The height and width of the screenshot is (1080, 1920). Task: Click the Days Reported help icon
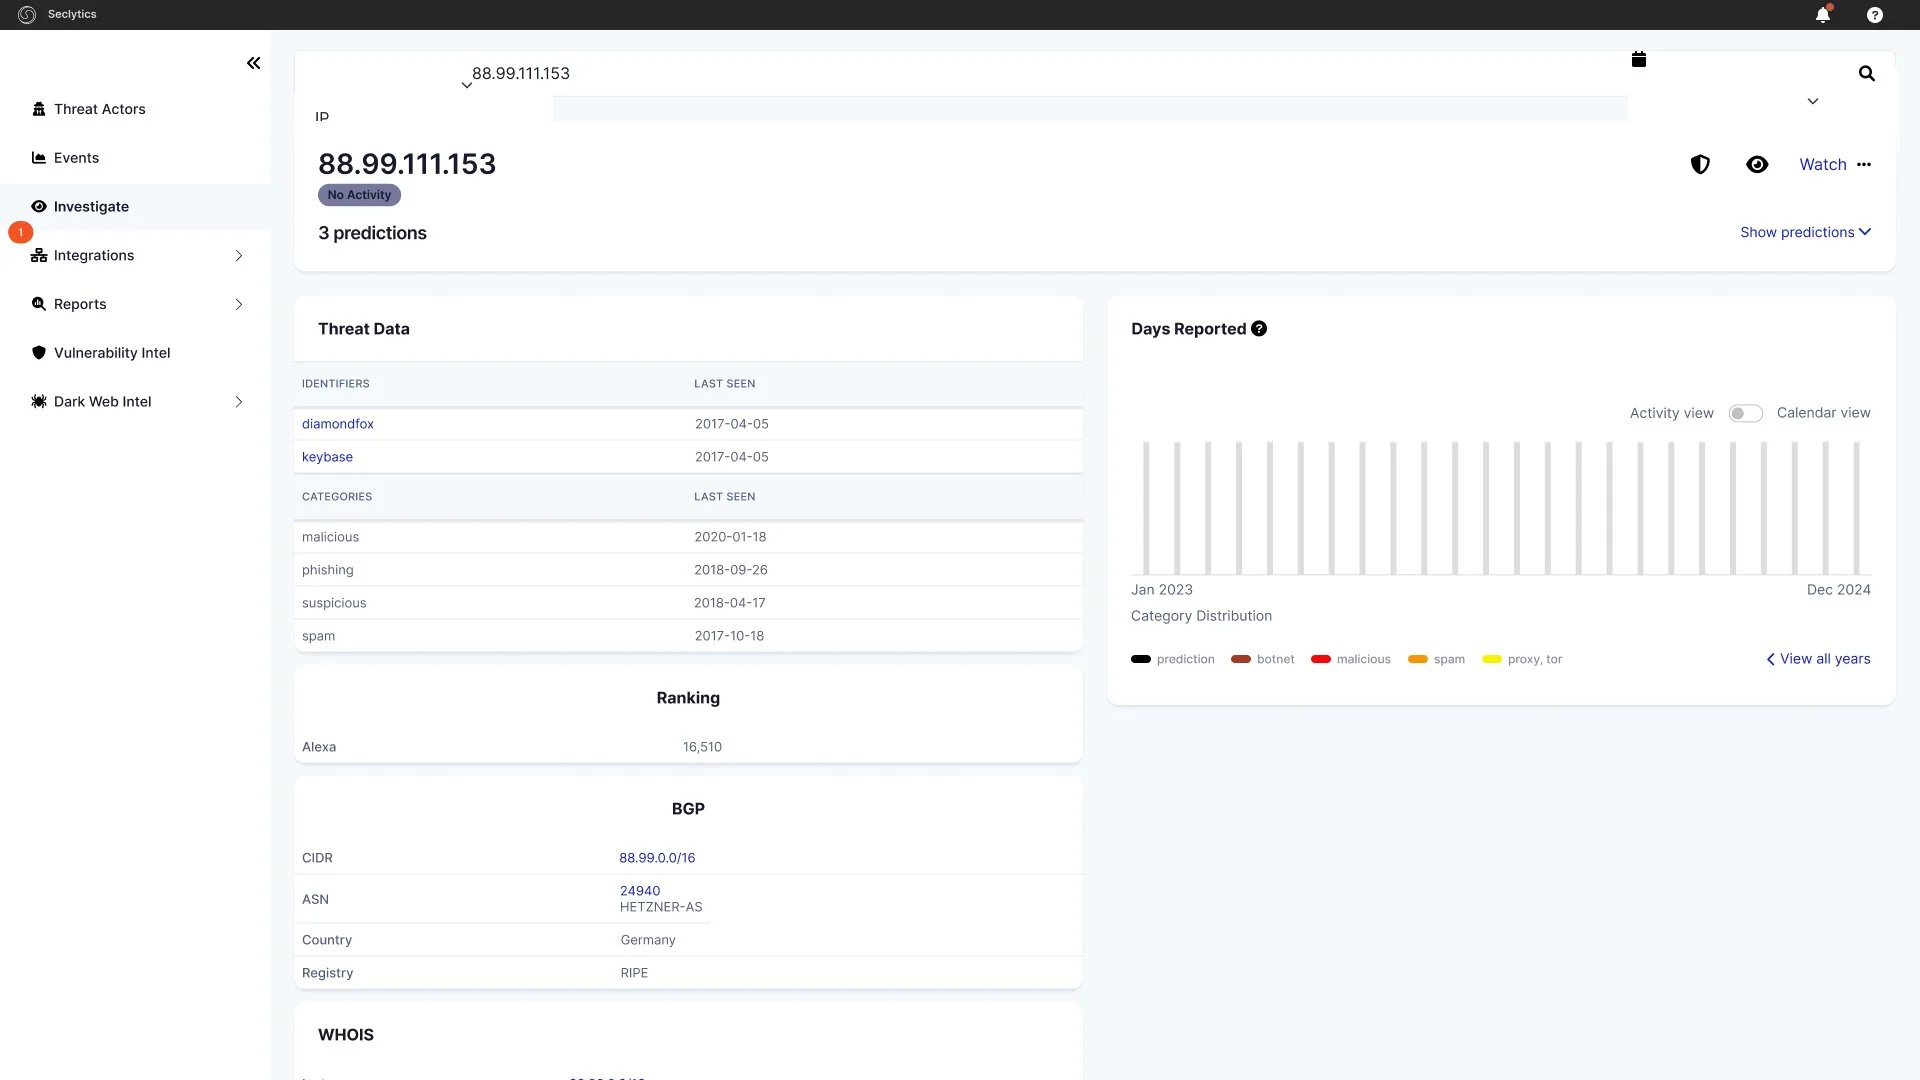pos(1259,329)
